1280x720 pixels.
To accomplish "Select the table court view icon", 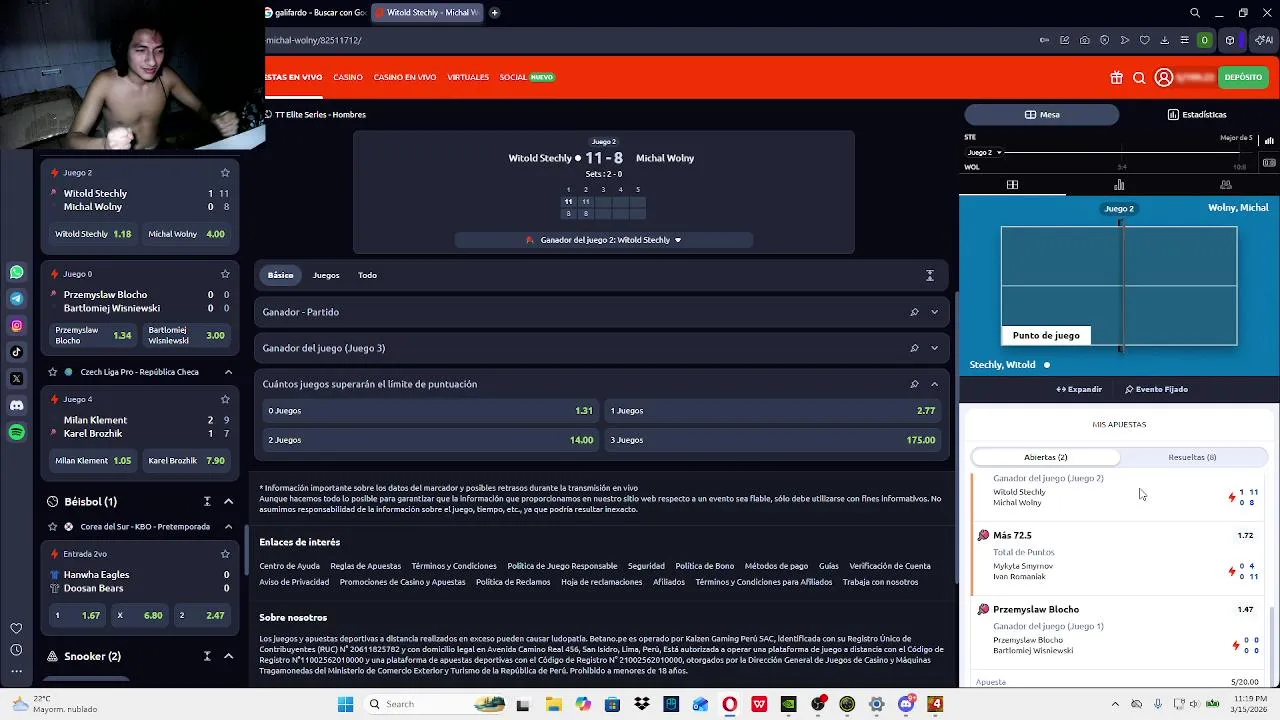I will 1012,184.
